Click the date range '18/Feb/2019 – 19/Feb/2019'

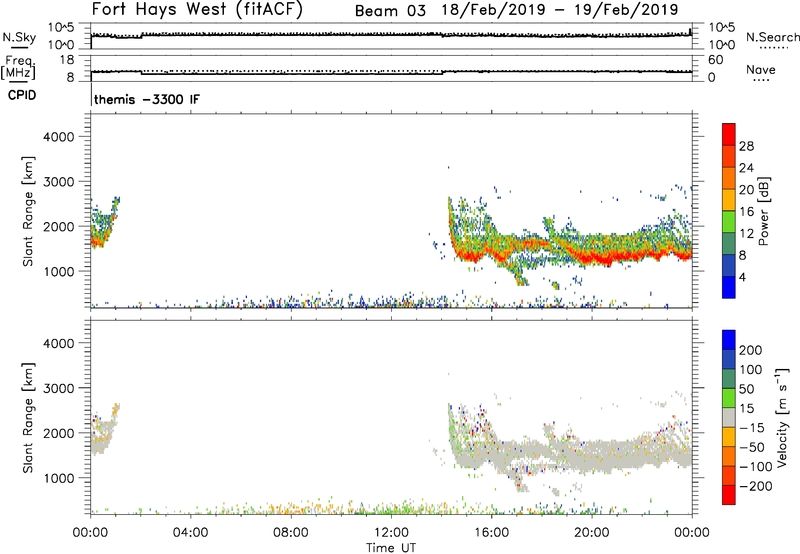[x=560, y=10]
